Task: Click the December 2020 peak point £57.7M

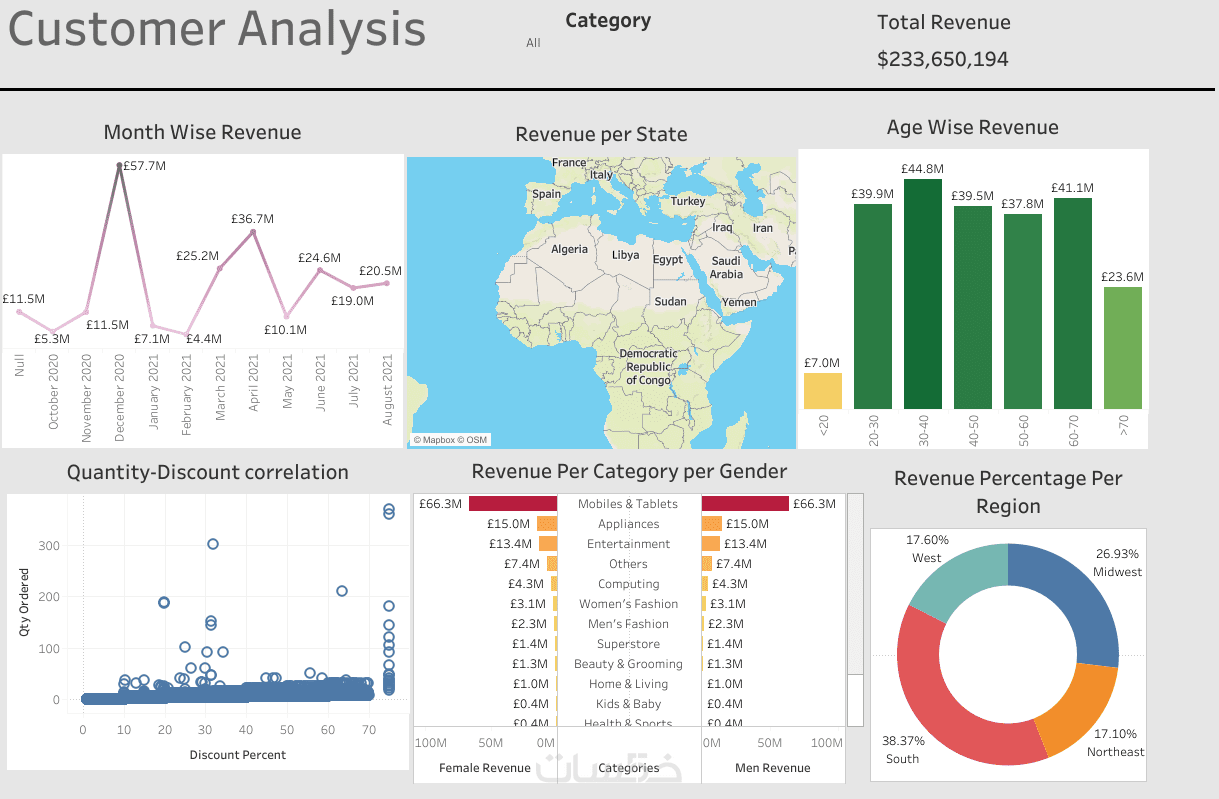Action: coord(120,166)
